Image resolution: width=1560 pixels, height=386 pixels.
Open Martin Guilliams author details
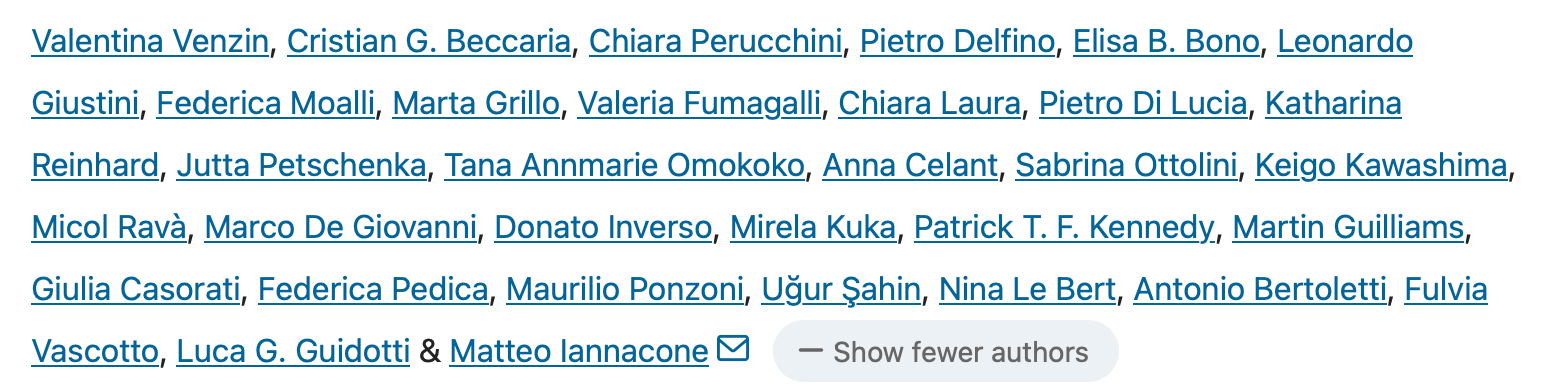coord(1348,228)
